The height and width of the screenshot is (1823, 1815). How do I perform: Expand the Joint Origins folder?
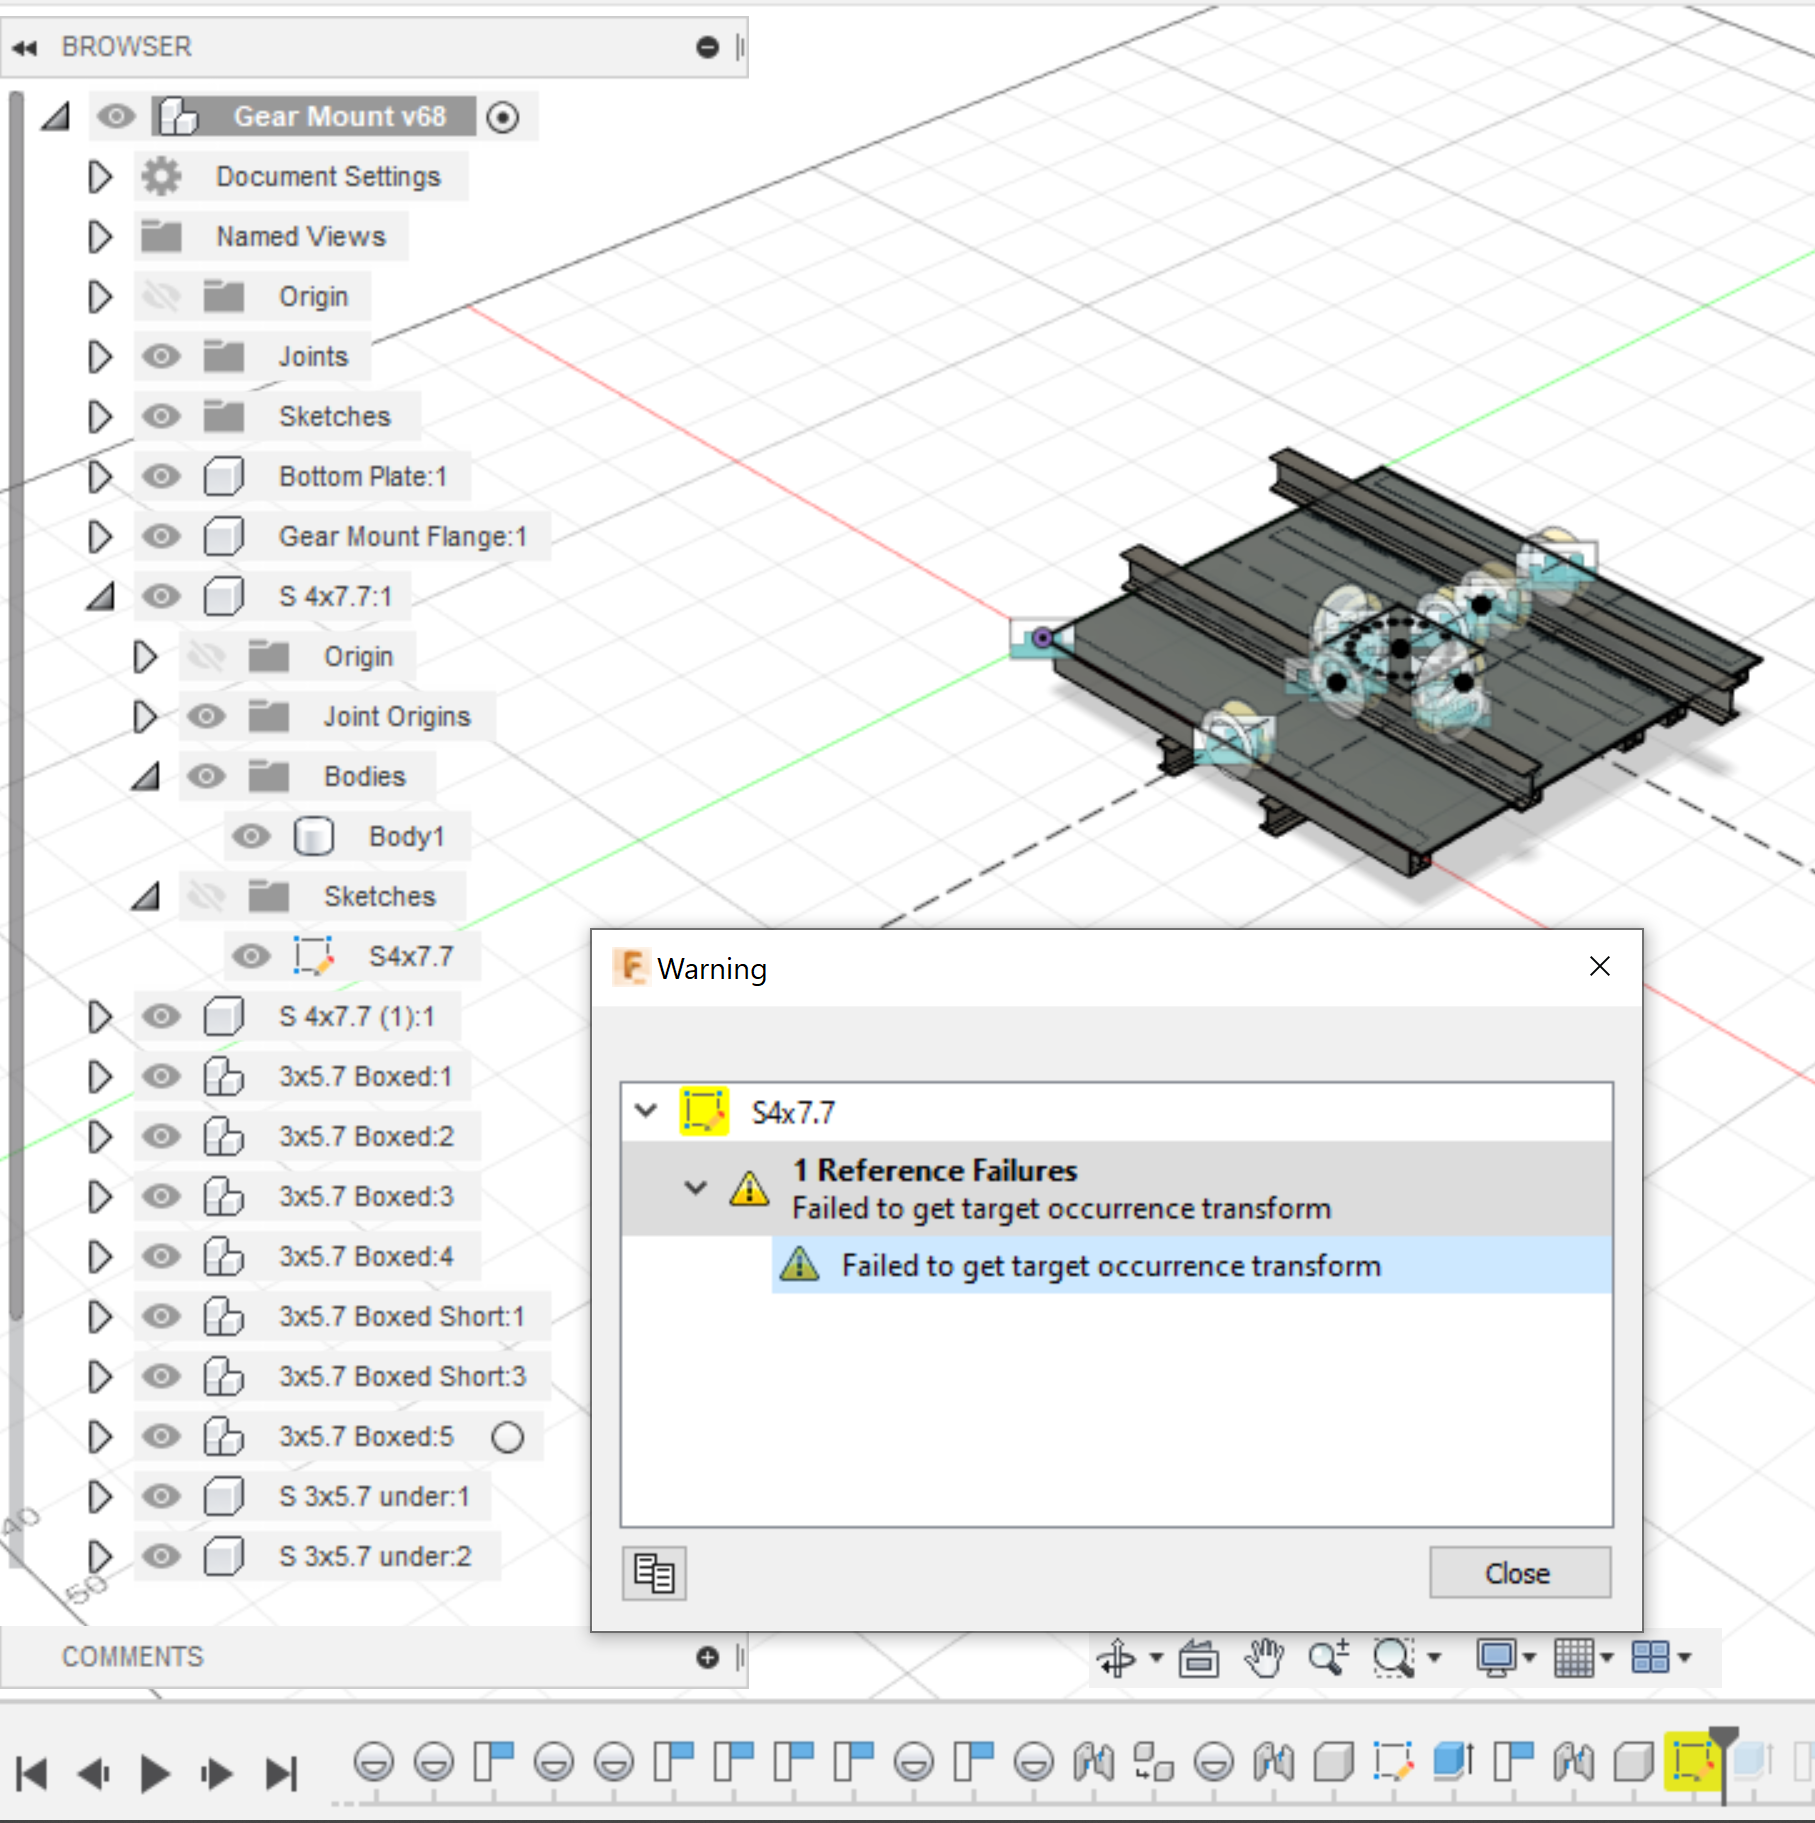tap(145, 716)
